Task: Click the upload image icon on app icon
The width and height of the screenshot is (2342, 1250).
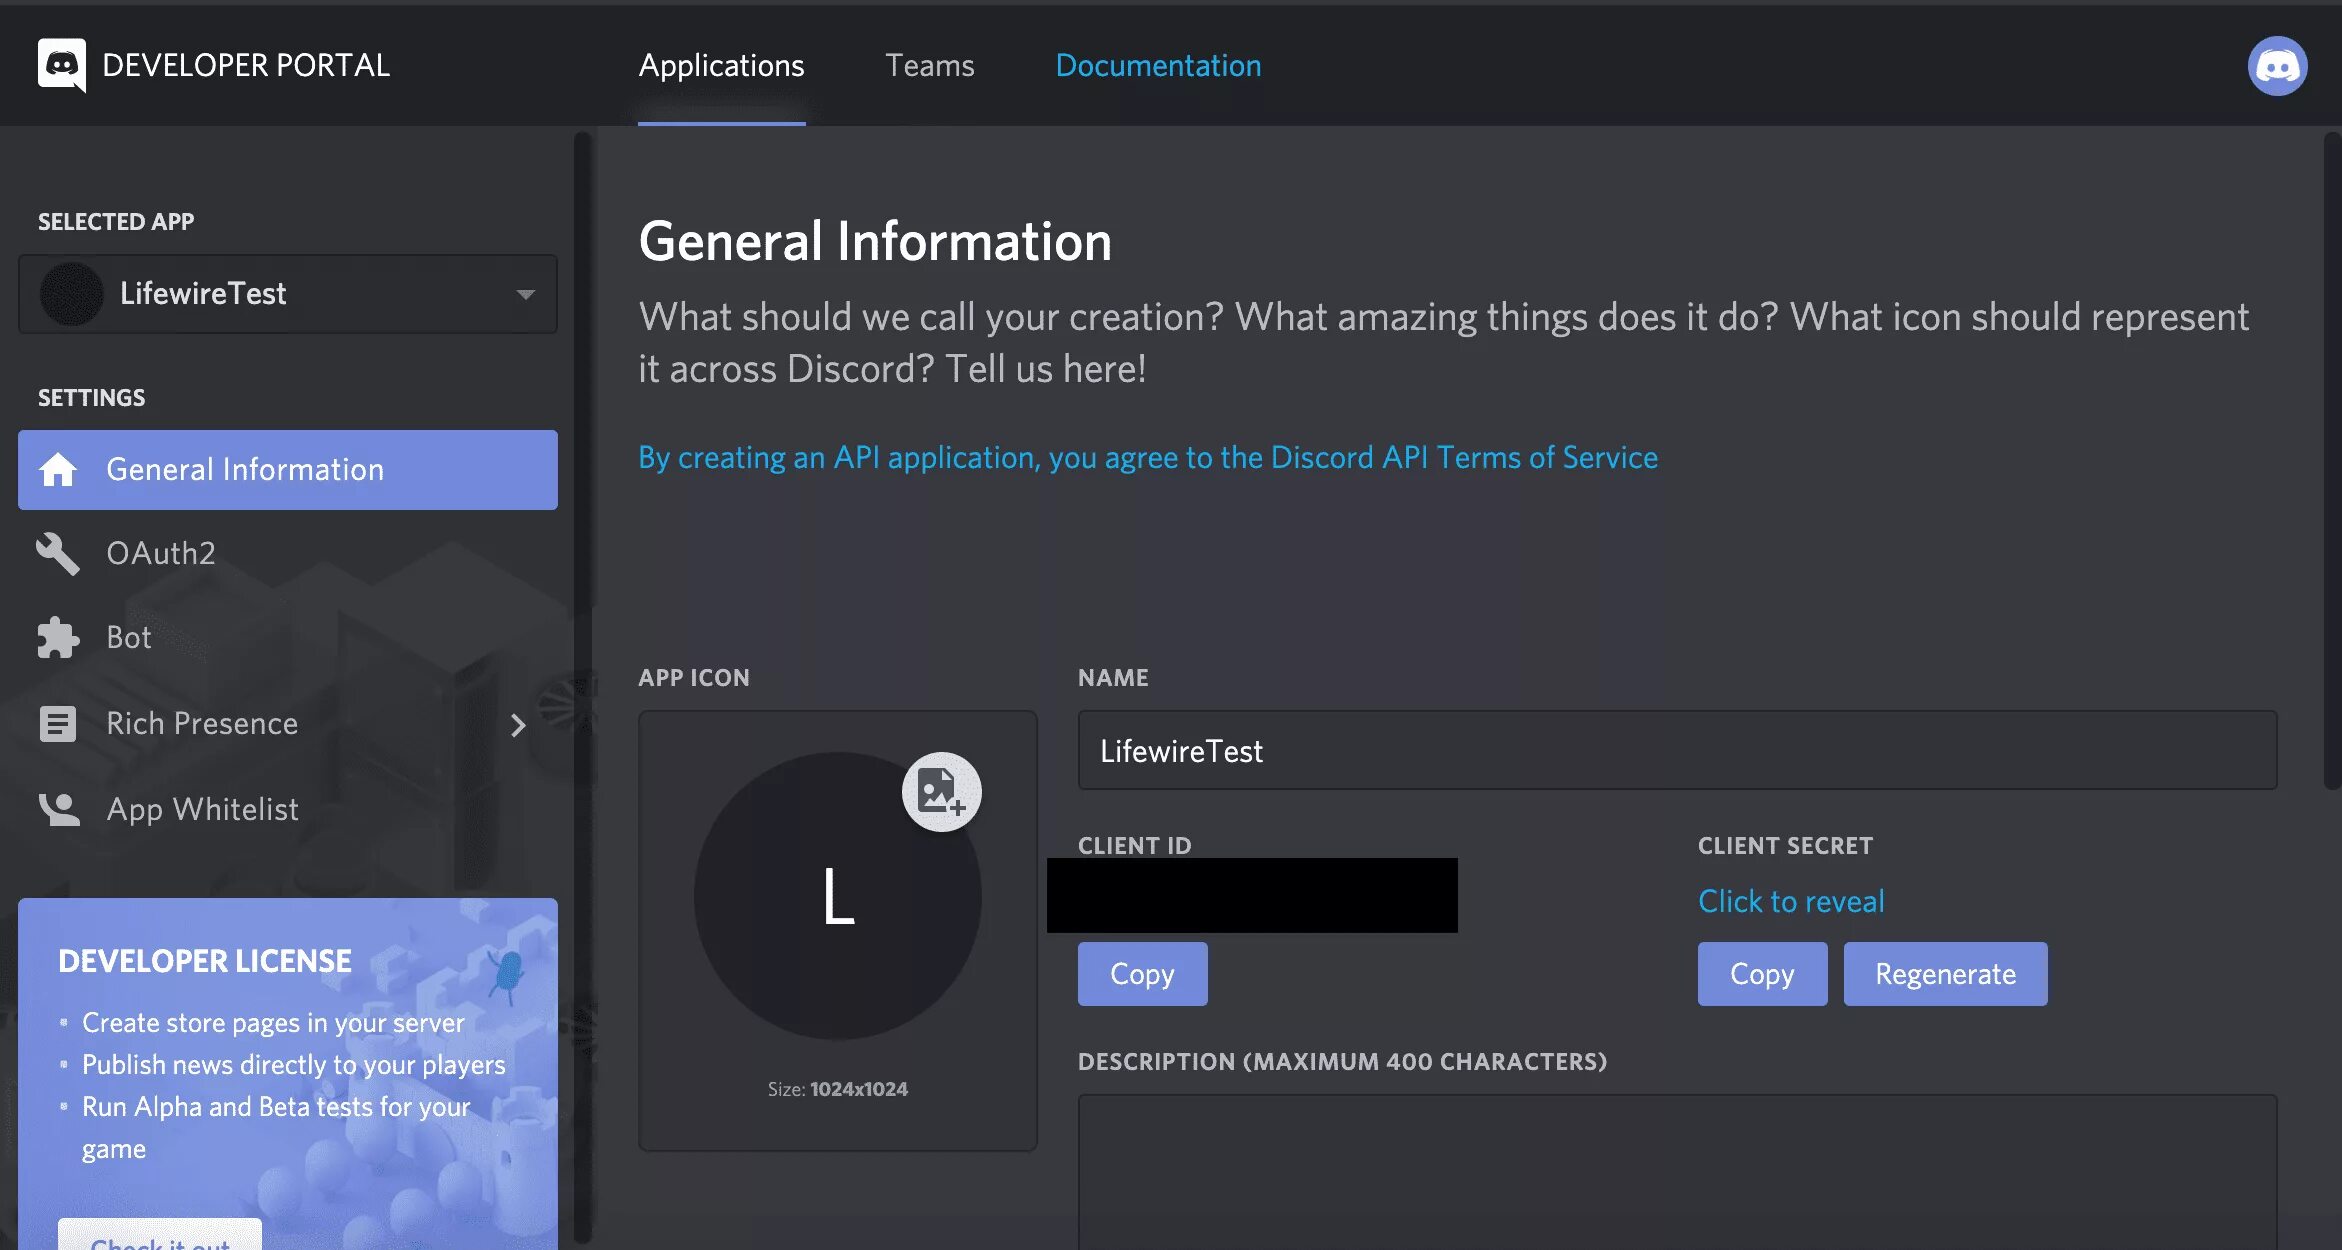Action: [x=941, y=792]
